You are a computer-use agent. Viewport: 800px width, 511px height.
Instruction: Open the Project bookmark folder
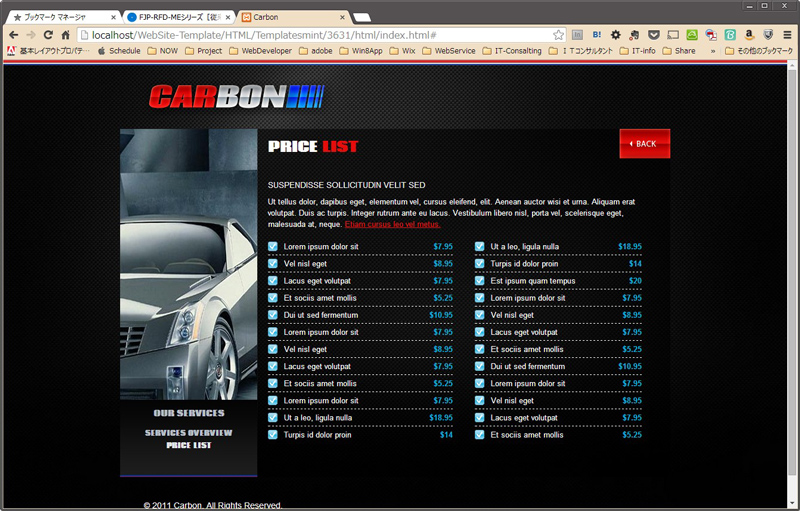click(204, 51)
